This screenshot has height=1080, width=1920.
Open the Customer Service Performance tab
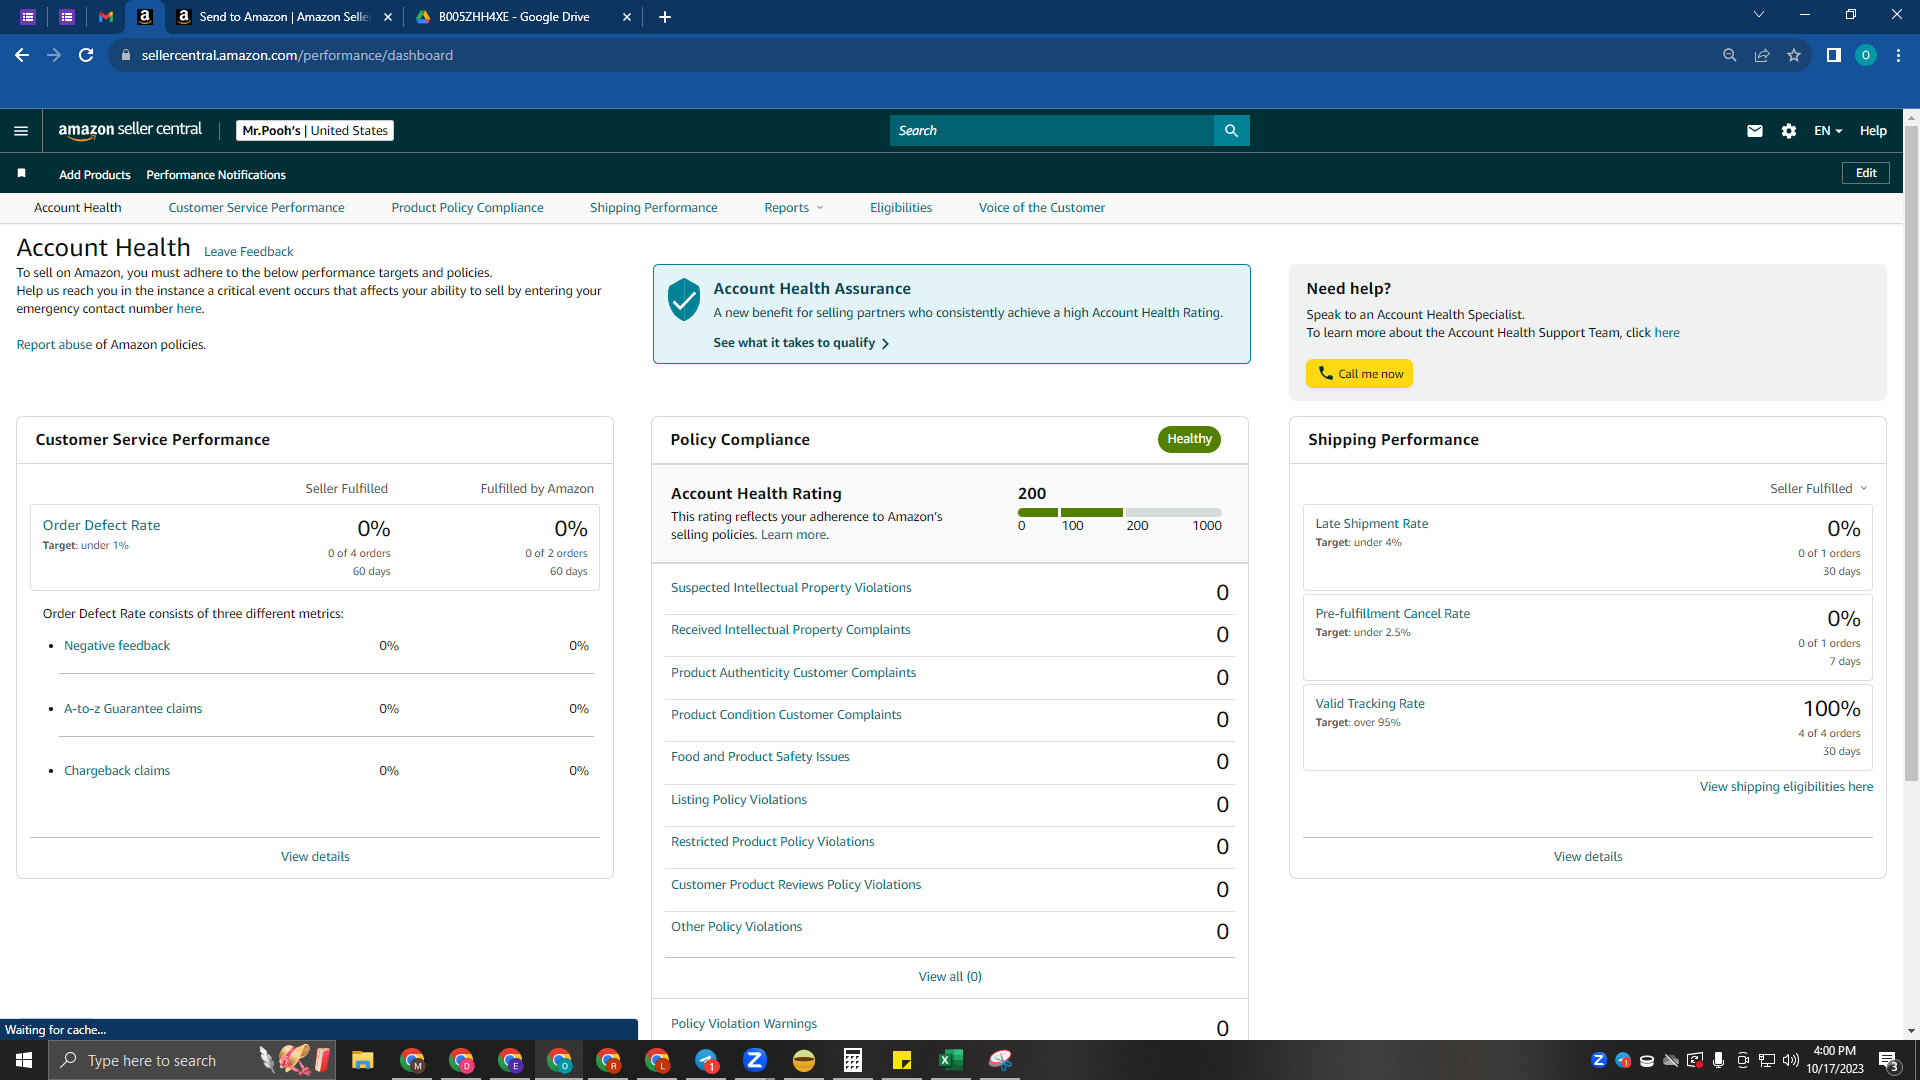[x=256, y=208]
